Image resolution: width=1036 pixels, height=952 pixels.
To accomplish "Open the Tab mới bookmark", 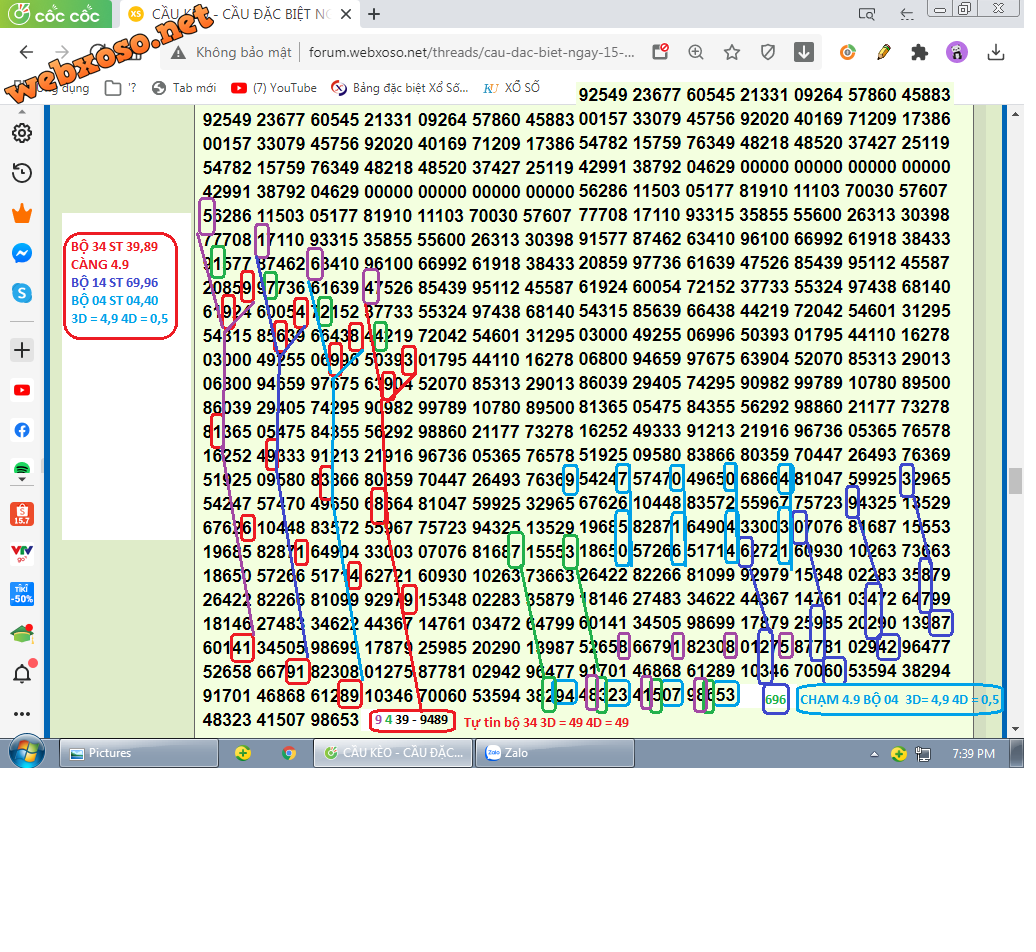I will (186, 89).
